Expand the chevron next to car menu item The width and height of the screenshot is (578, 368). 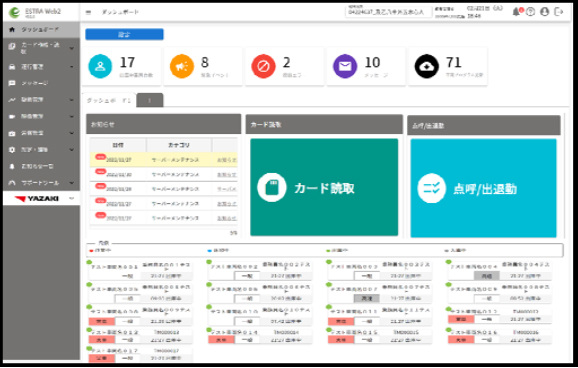[x=72, y=67]
